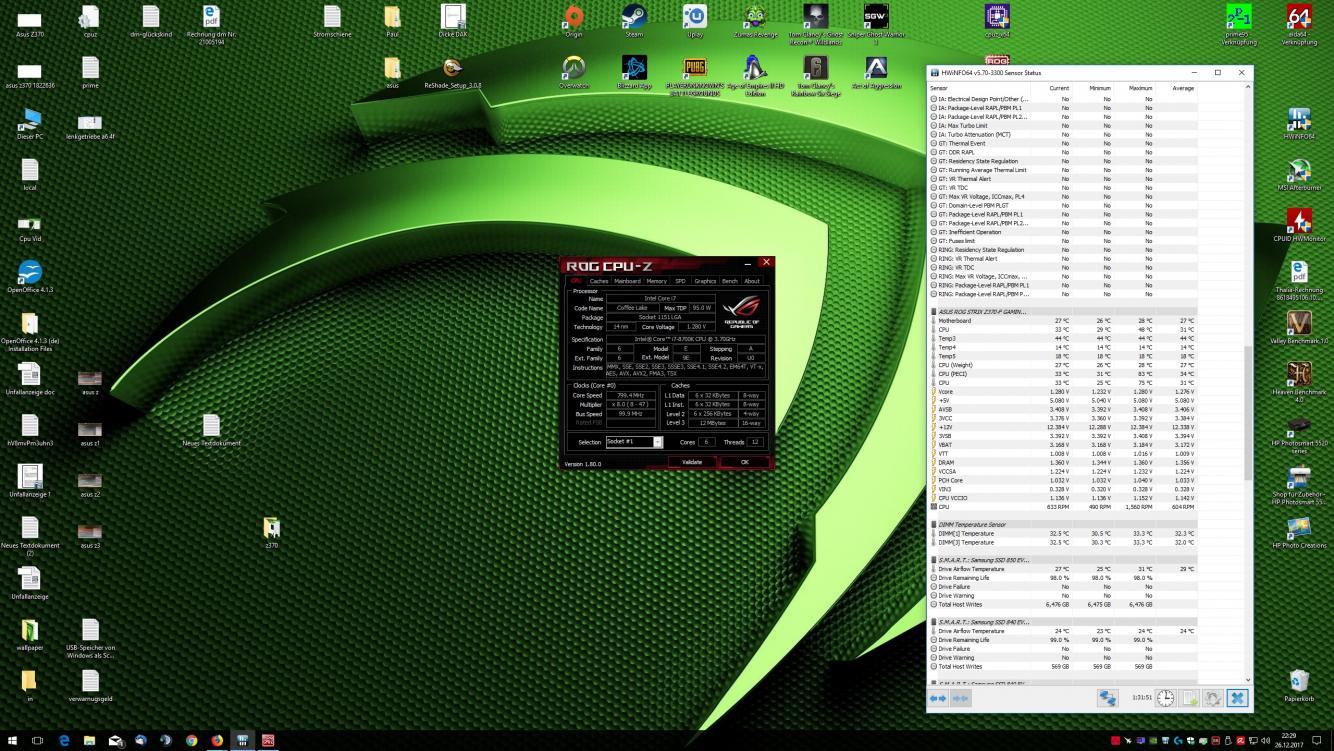Open Tom Clancy's Rainbow Six Siege shortcut
The image size is (1334, 751).
[x=815, y=75]
